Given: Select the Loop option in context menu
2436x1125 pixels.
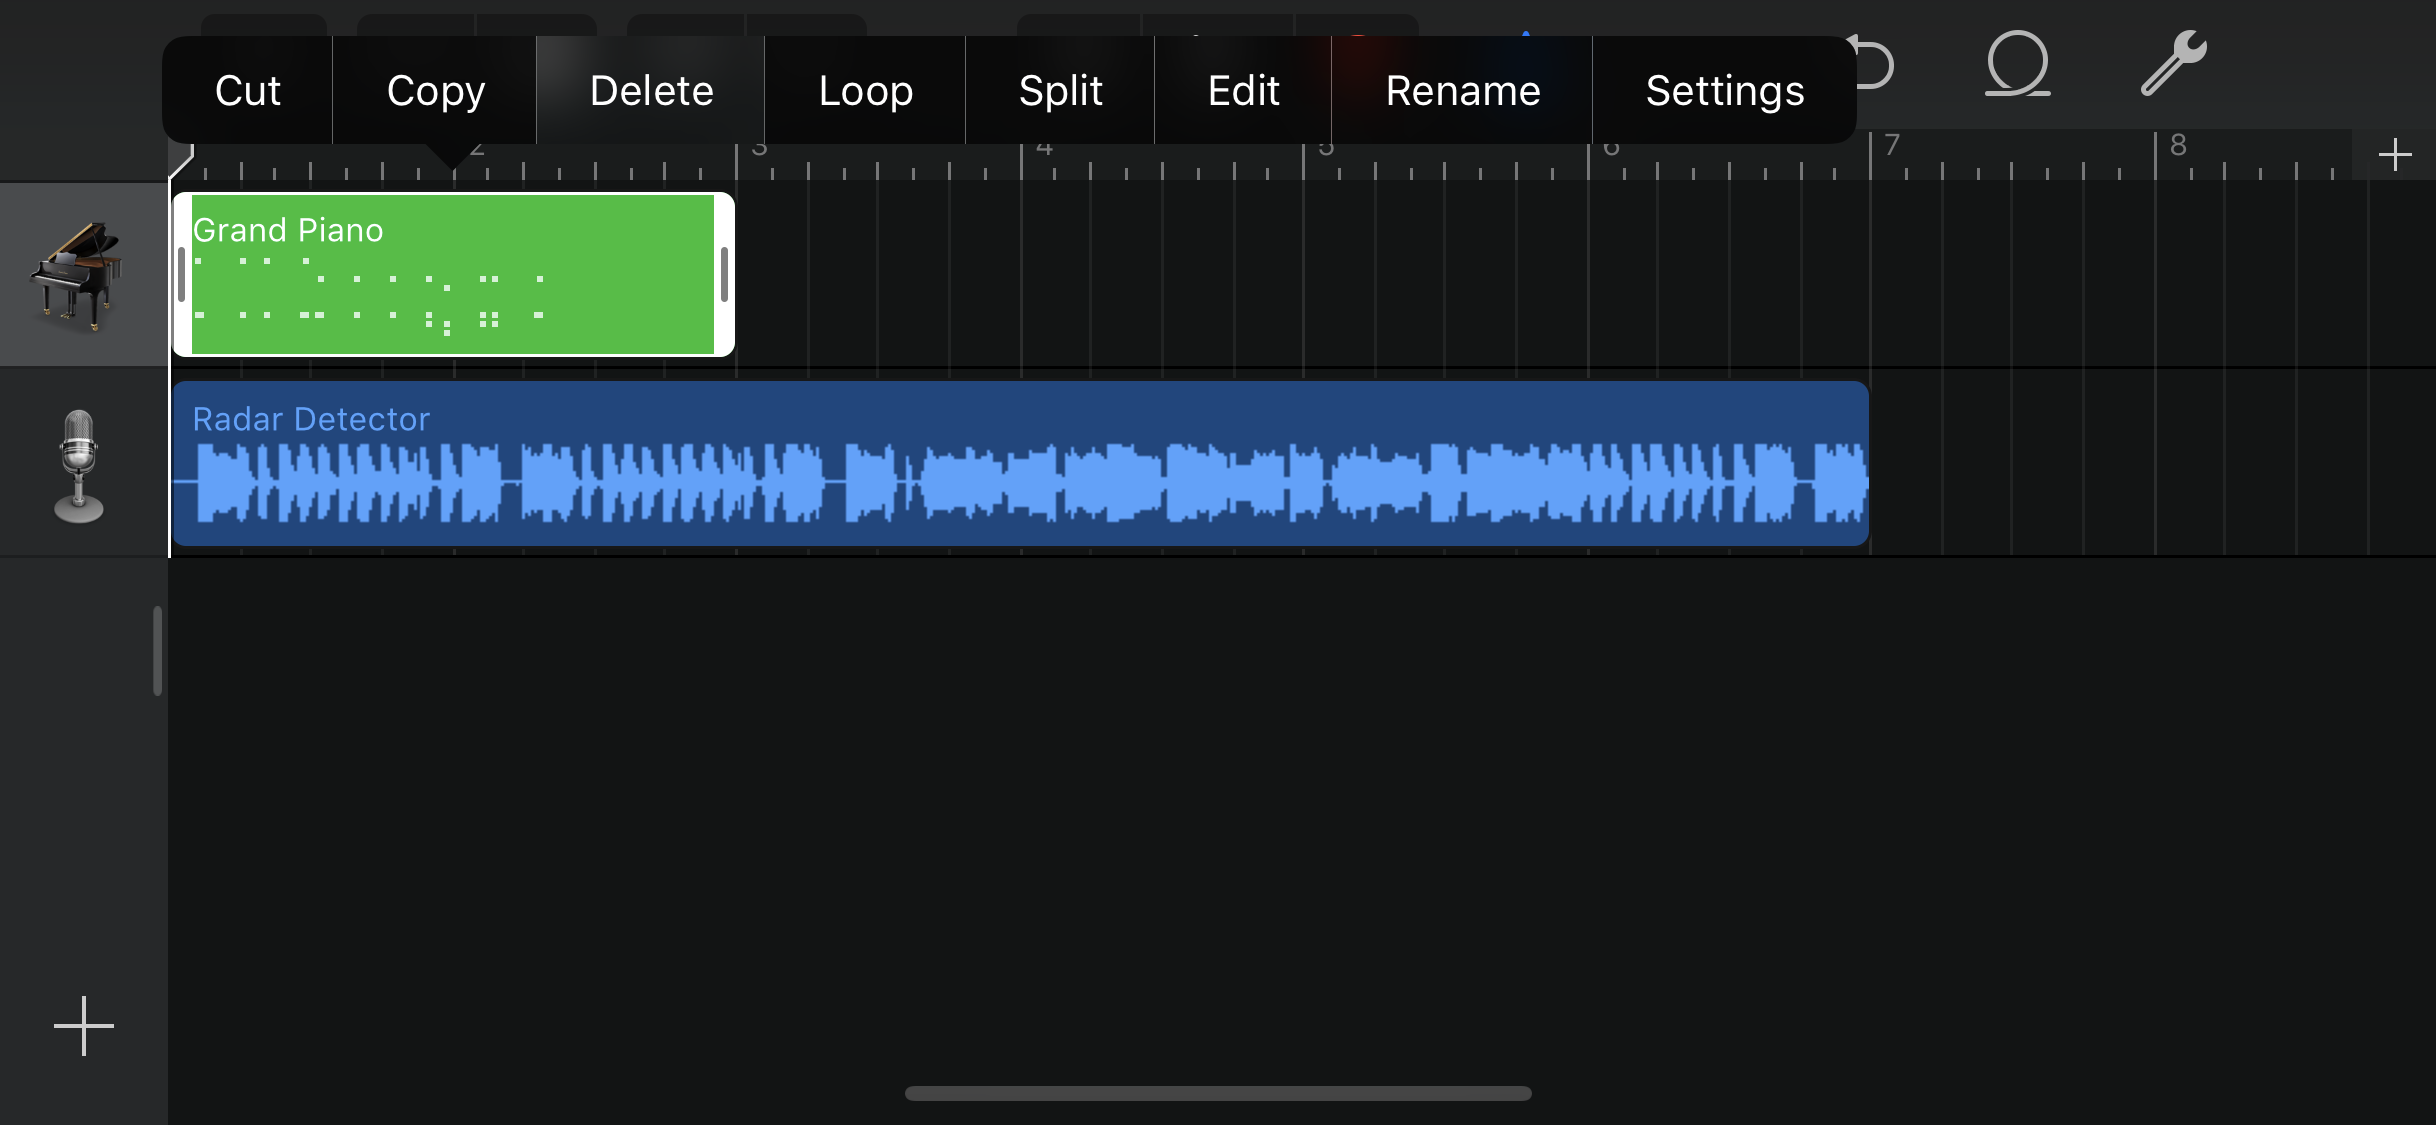Looking at the screenshot, I should (x=865, y=89).
